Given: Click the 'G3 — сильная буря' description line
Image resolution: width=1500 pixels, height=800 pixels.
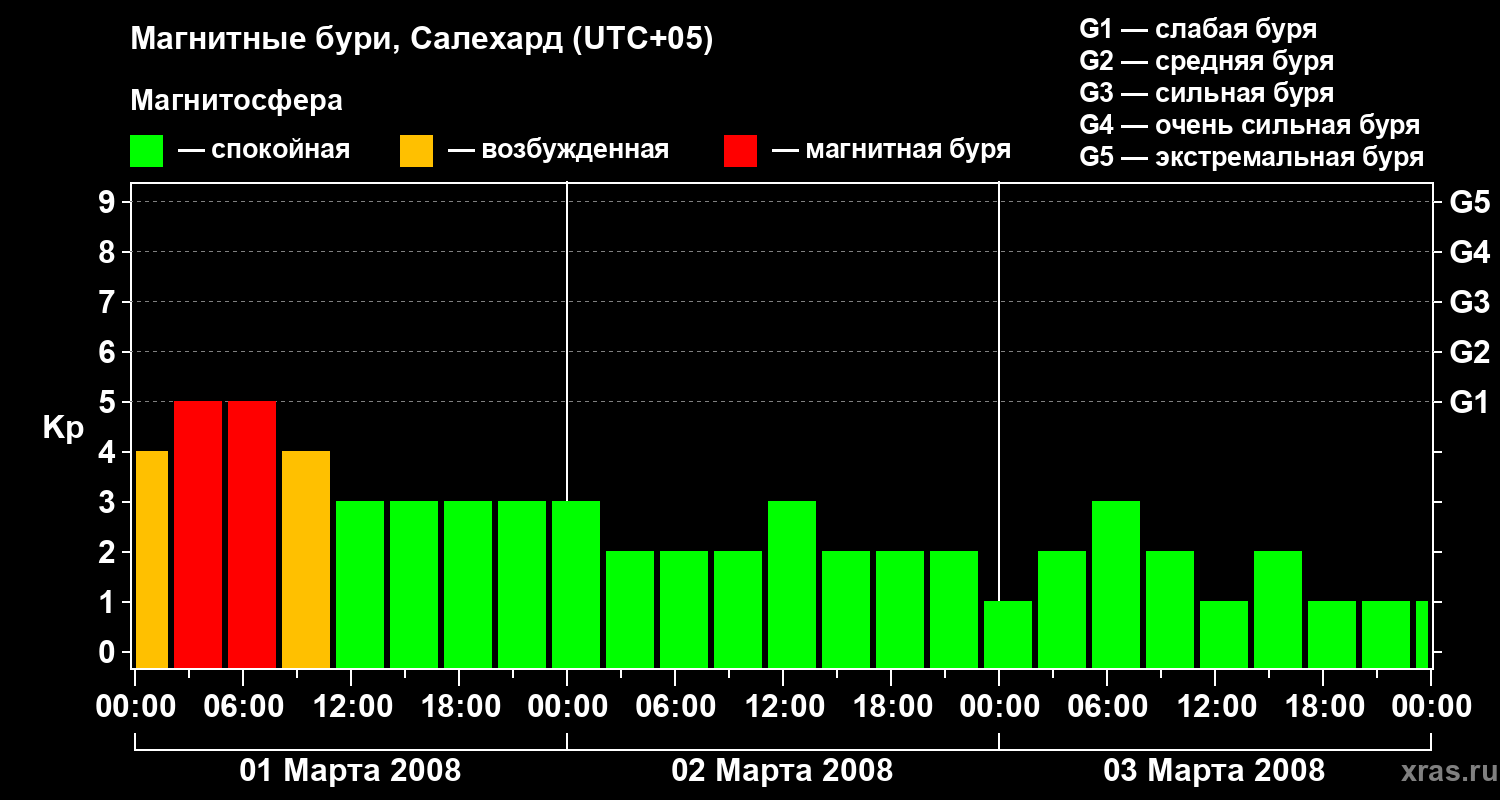Looking at the screenshot, I should coord(1206,93).
